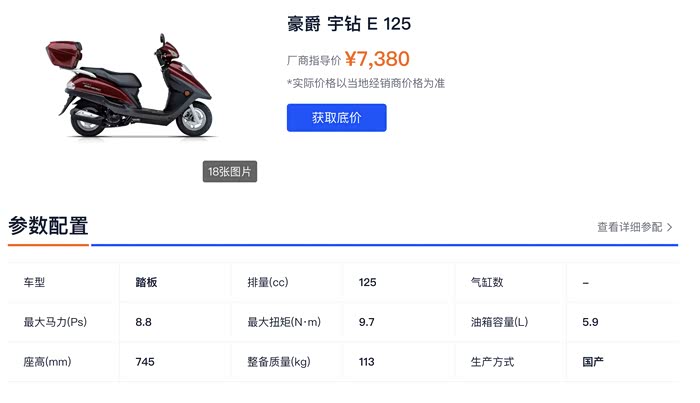
Task: Click the 踏板 vehicle type value
Action: [146, 283]
